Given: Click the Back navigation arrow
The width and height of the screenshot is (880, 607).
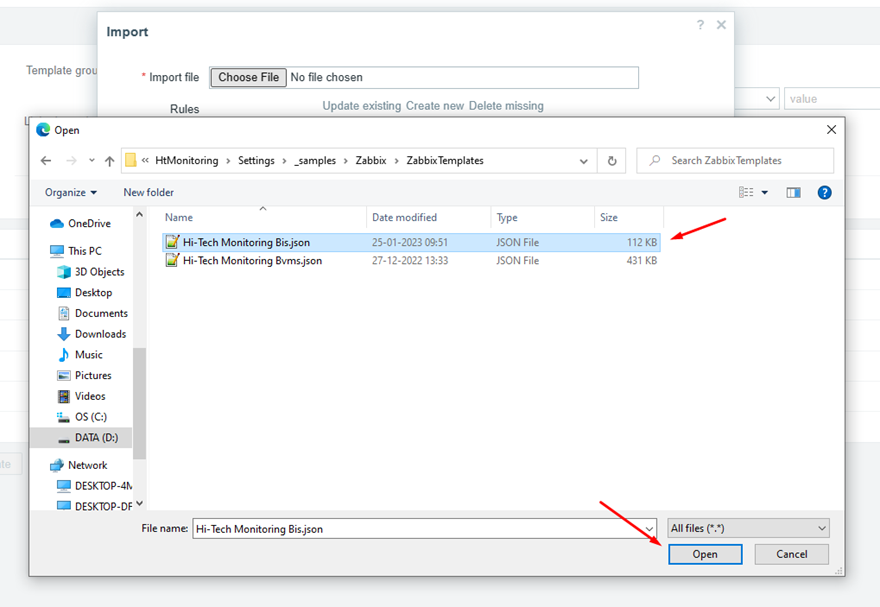Looking at the screenshot, I should coord(46,161).
